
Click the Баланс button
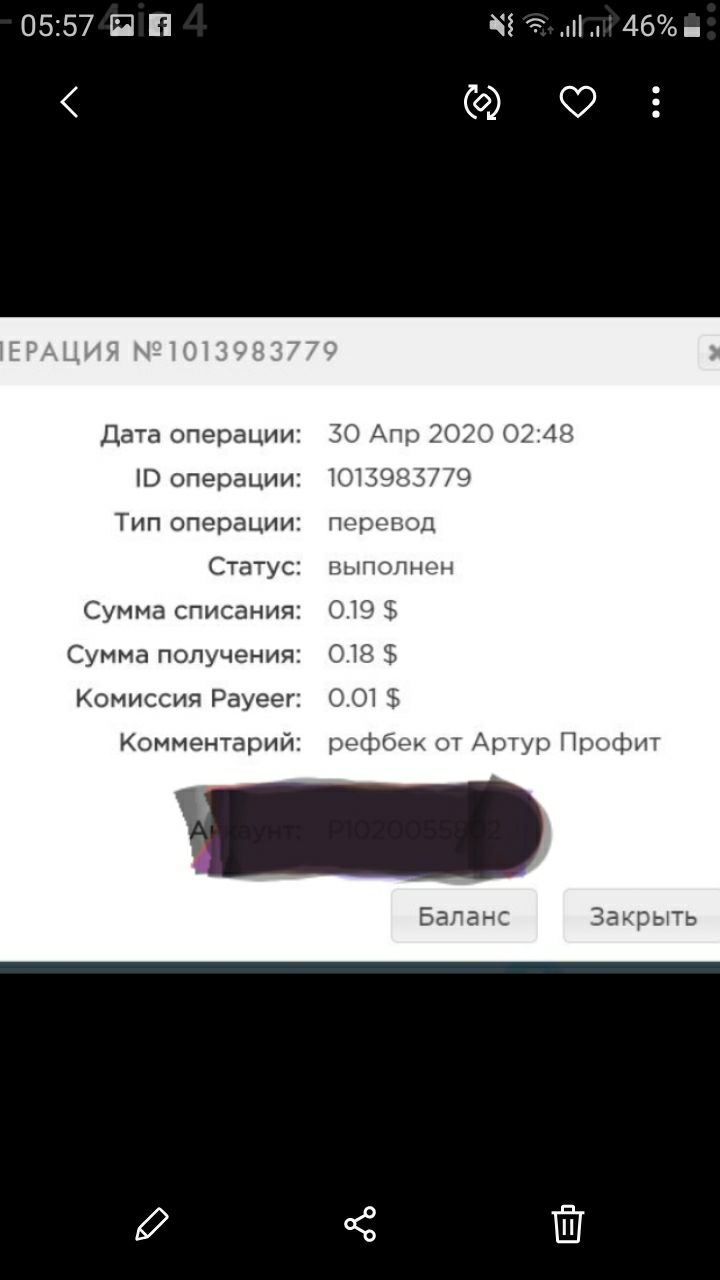coord(464,916)
